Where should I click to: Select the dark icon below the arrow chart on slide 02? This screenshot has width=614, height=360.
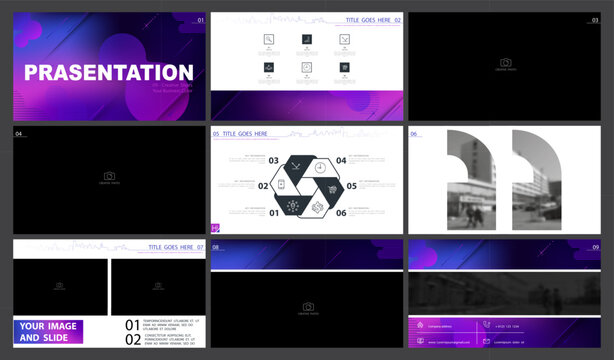point(345,67)
